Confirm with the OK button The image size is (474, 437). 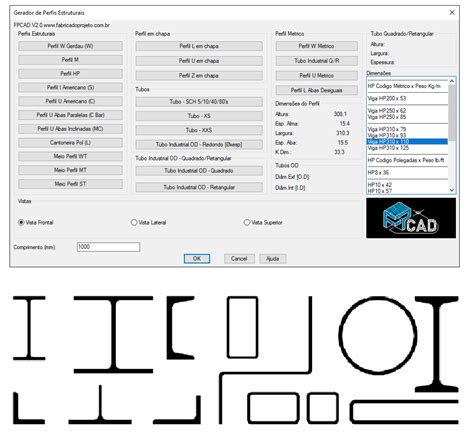click(197, 259)
